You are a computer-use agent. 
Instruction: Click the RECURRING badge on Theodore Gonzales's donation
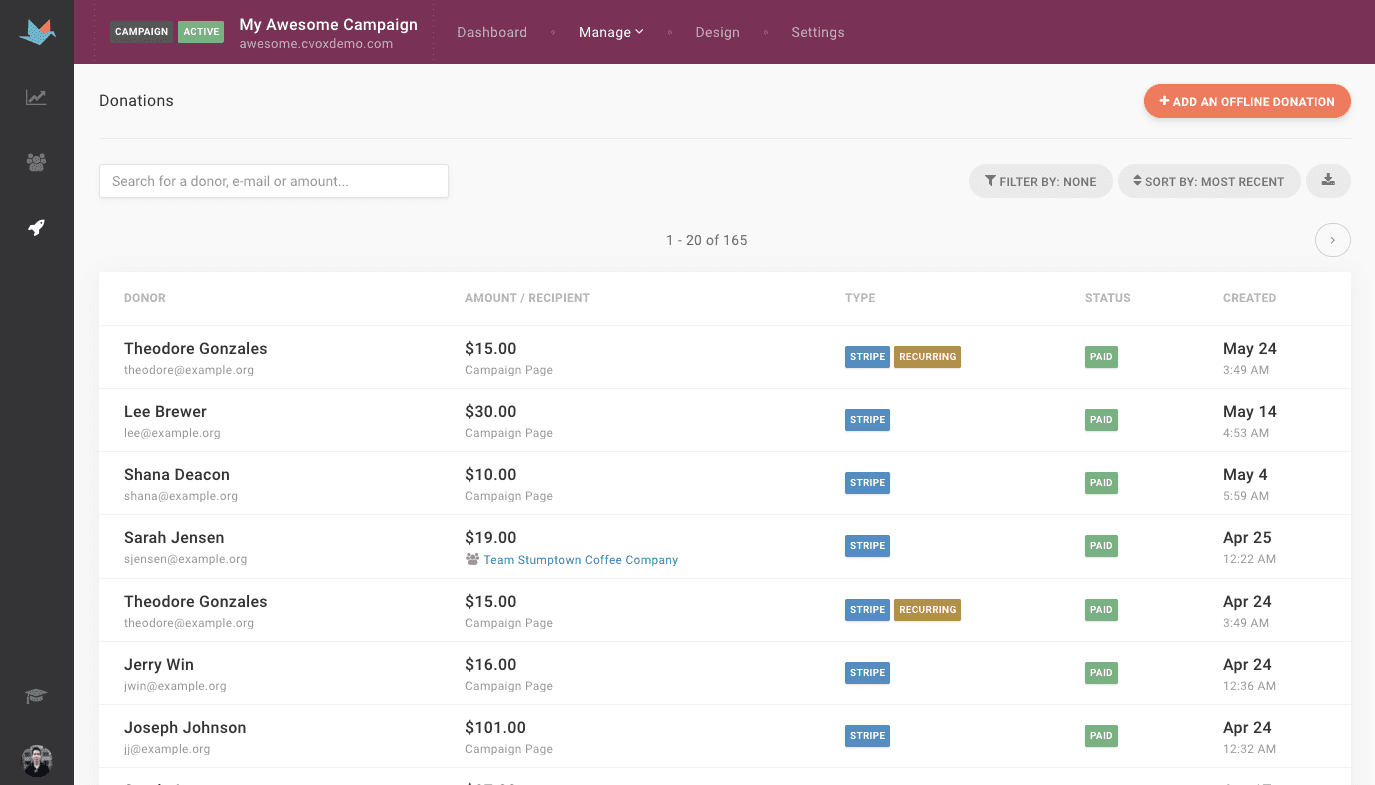point(927,356)
